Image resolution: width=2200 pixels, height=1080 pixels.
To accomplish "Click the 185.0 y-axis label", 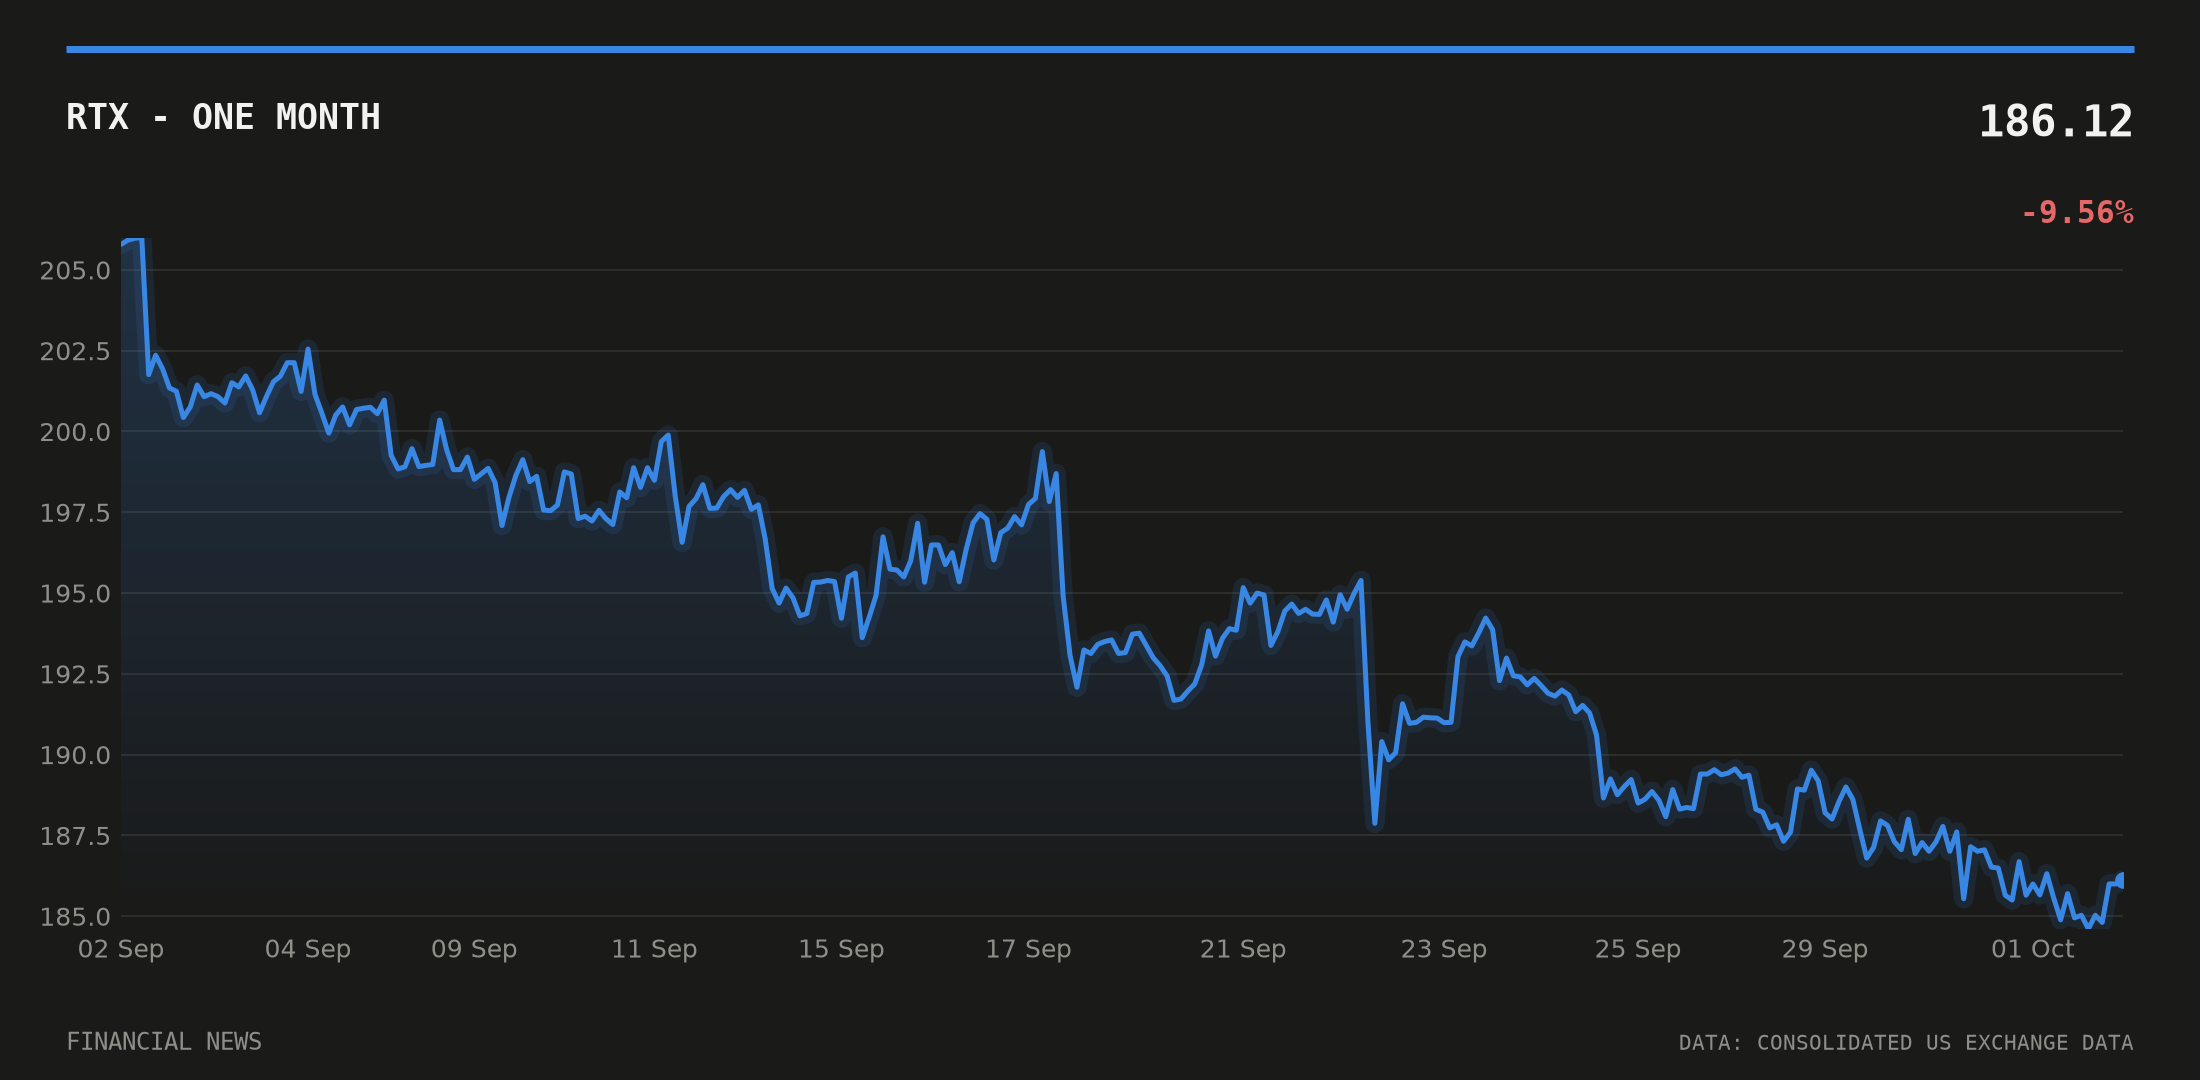I will click(75, 916).
